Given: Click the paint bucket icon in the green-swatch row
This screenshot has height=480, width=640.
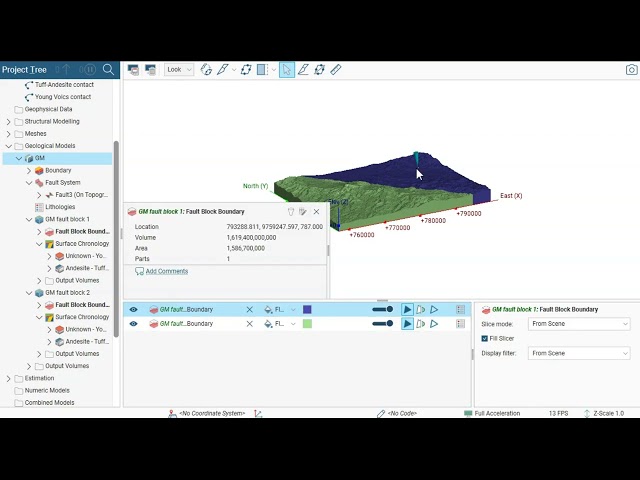Looking at the screenshot, I should [268, 324].
